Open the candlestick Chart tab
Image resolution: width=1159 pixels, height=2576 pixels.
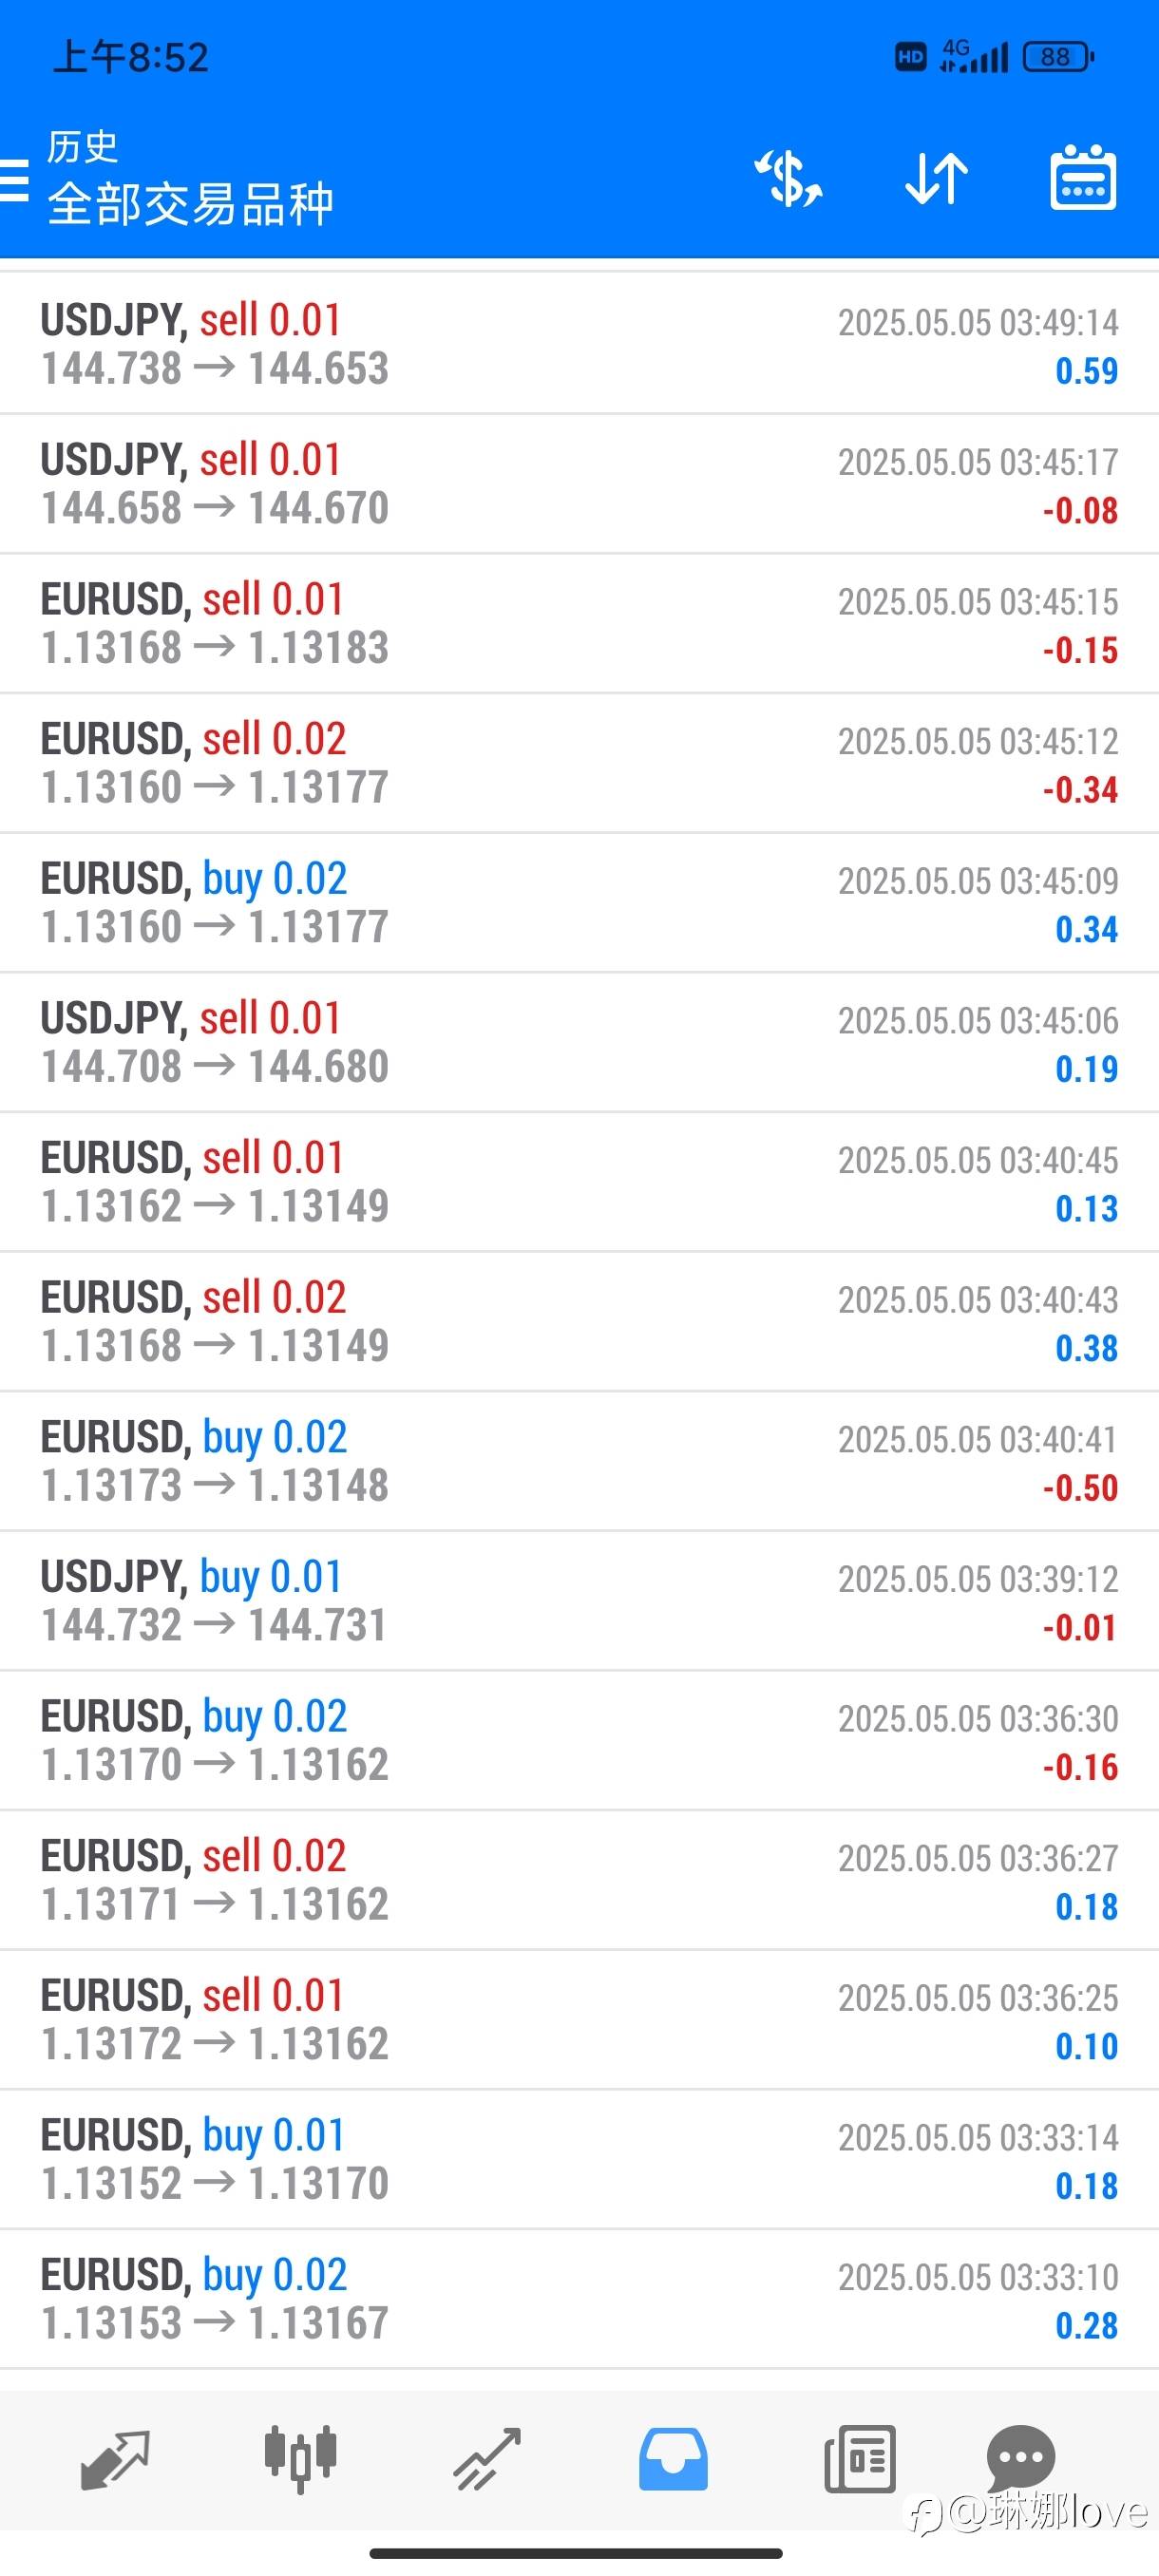coord(300,2459)
